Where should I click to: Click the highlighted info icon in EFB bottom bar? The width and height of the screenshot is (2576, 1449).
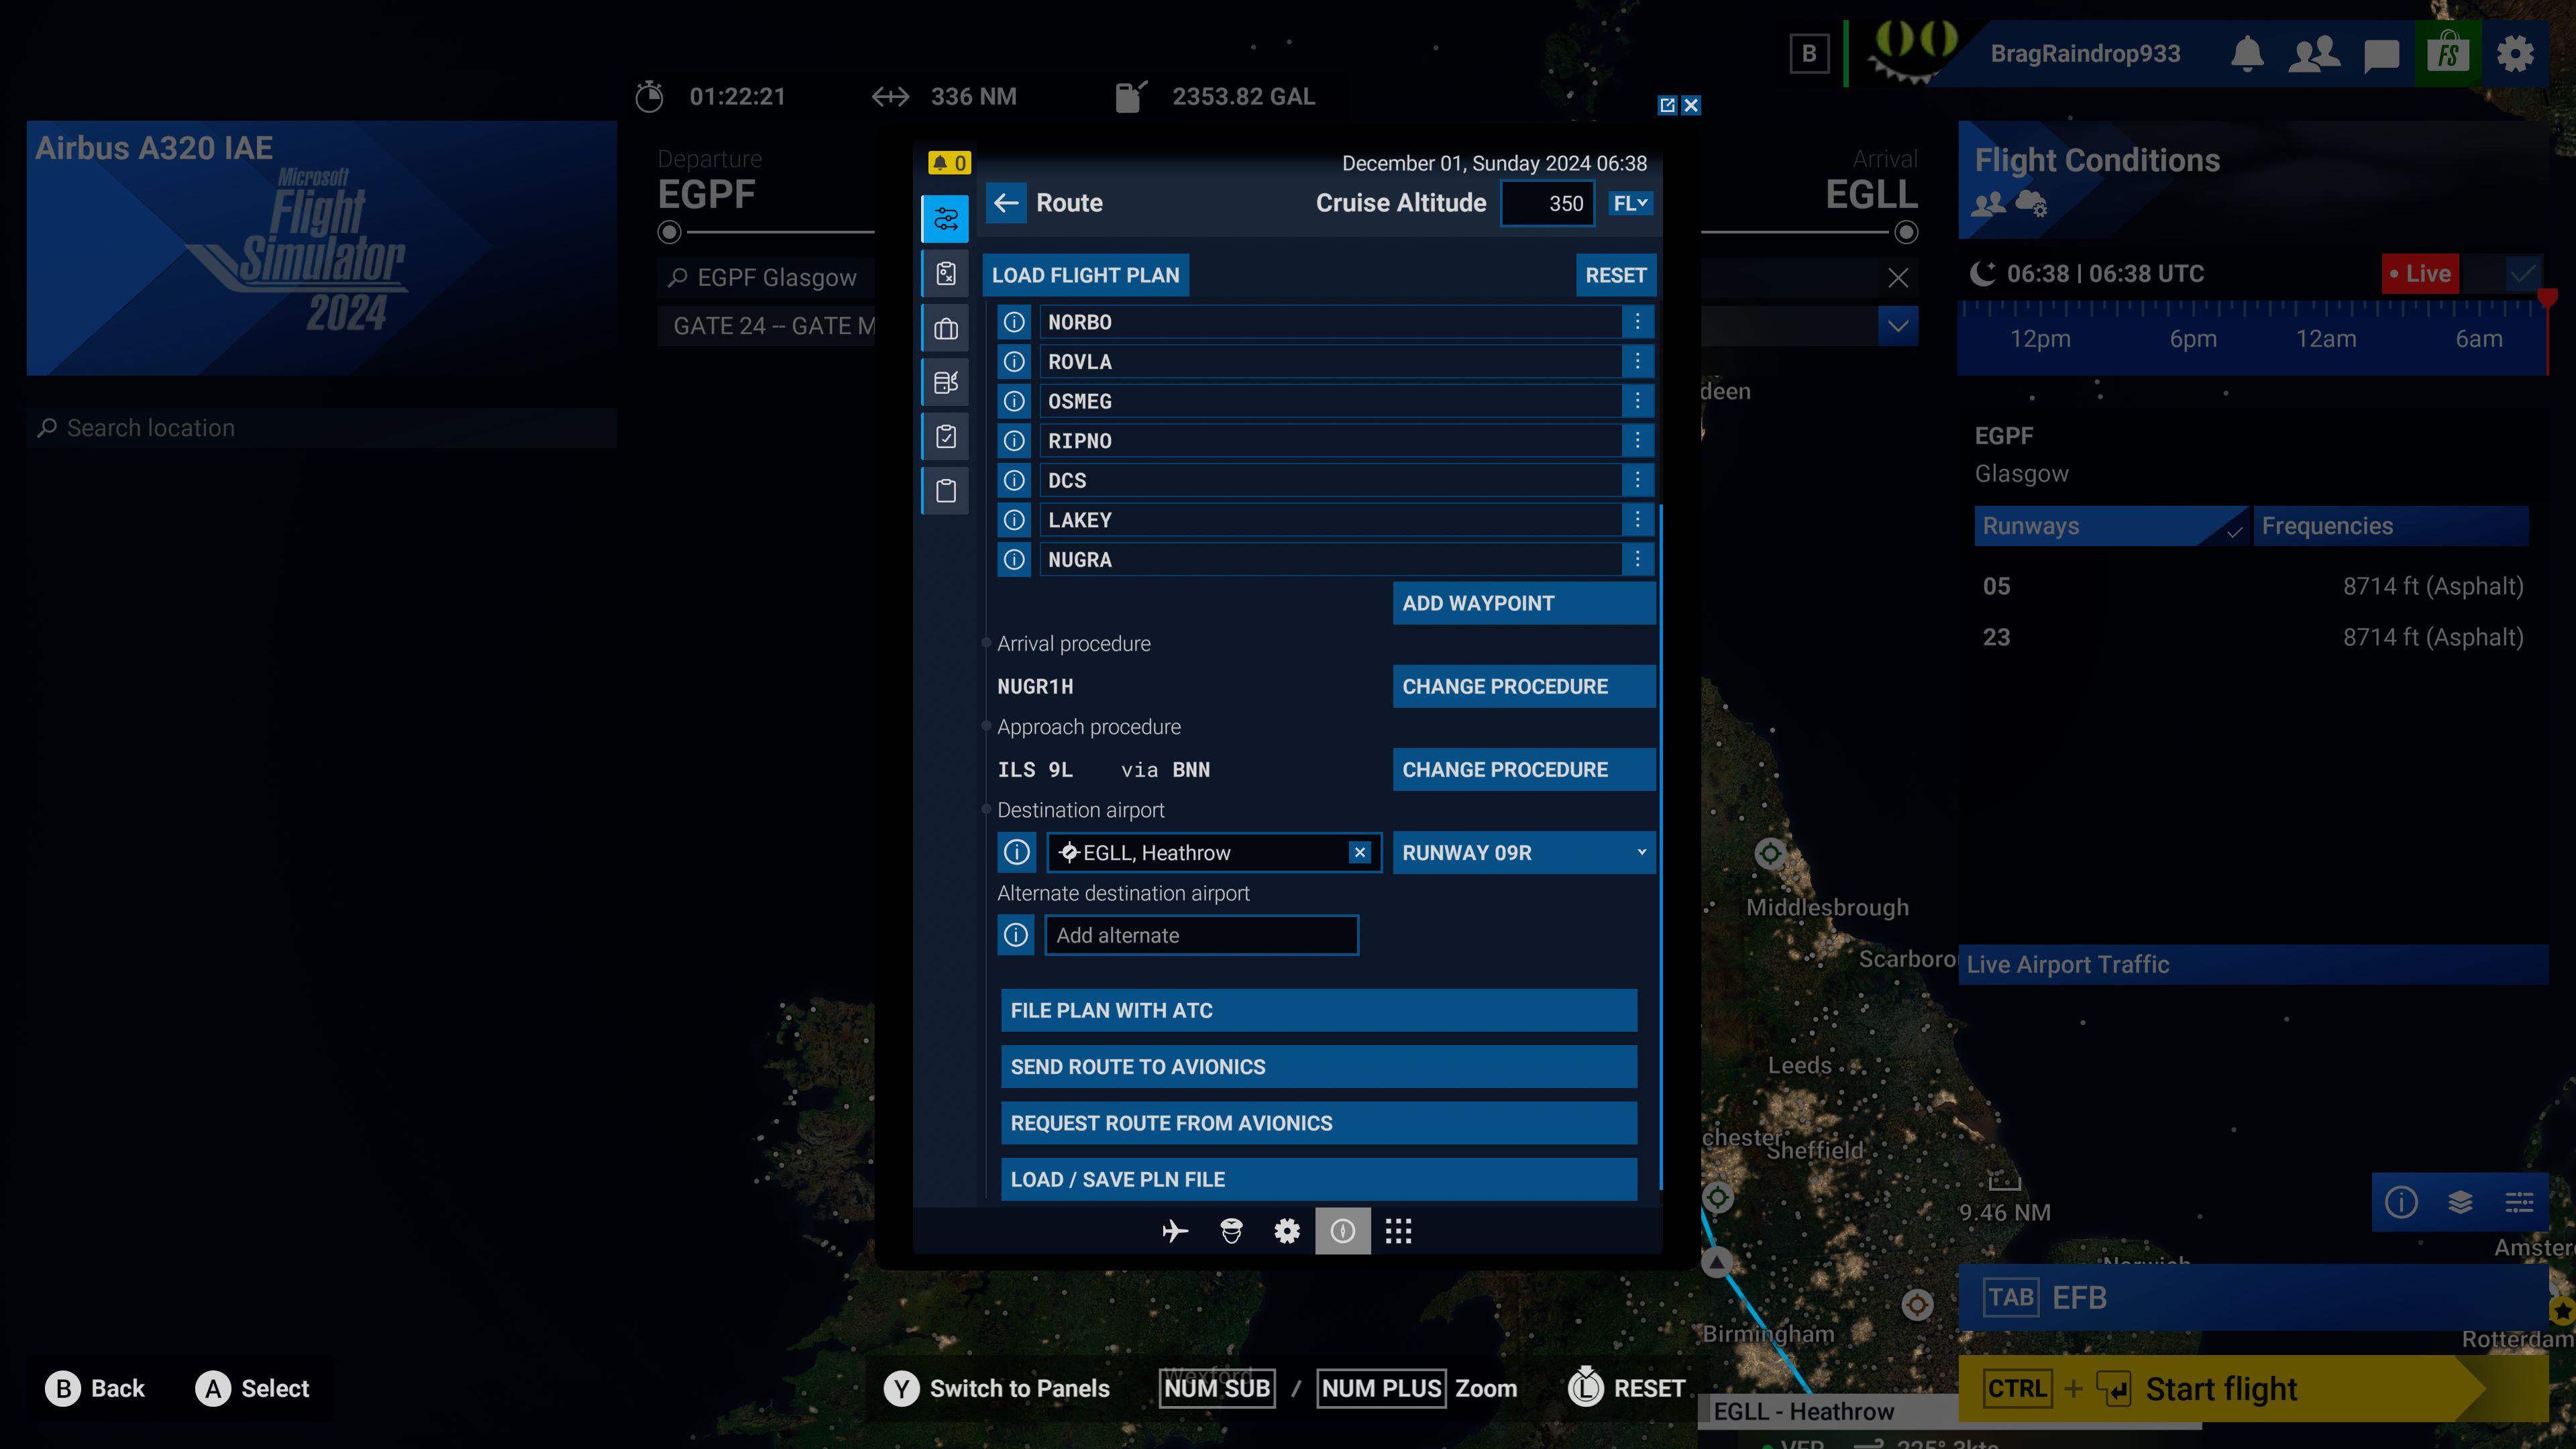tap(1343, 1231)
